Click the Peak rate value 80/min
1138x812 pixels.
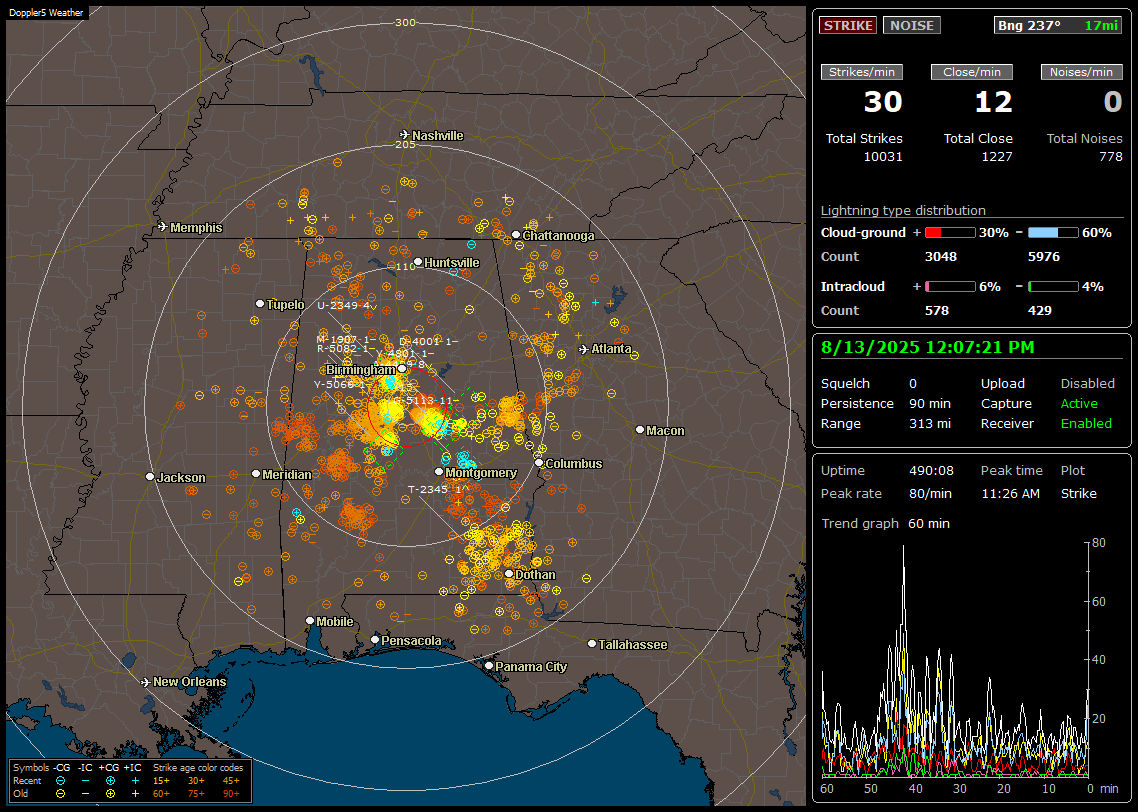coord(931,493)
